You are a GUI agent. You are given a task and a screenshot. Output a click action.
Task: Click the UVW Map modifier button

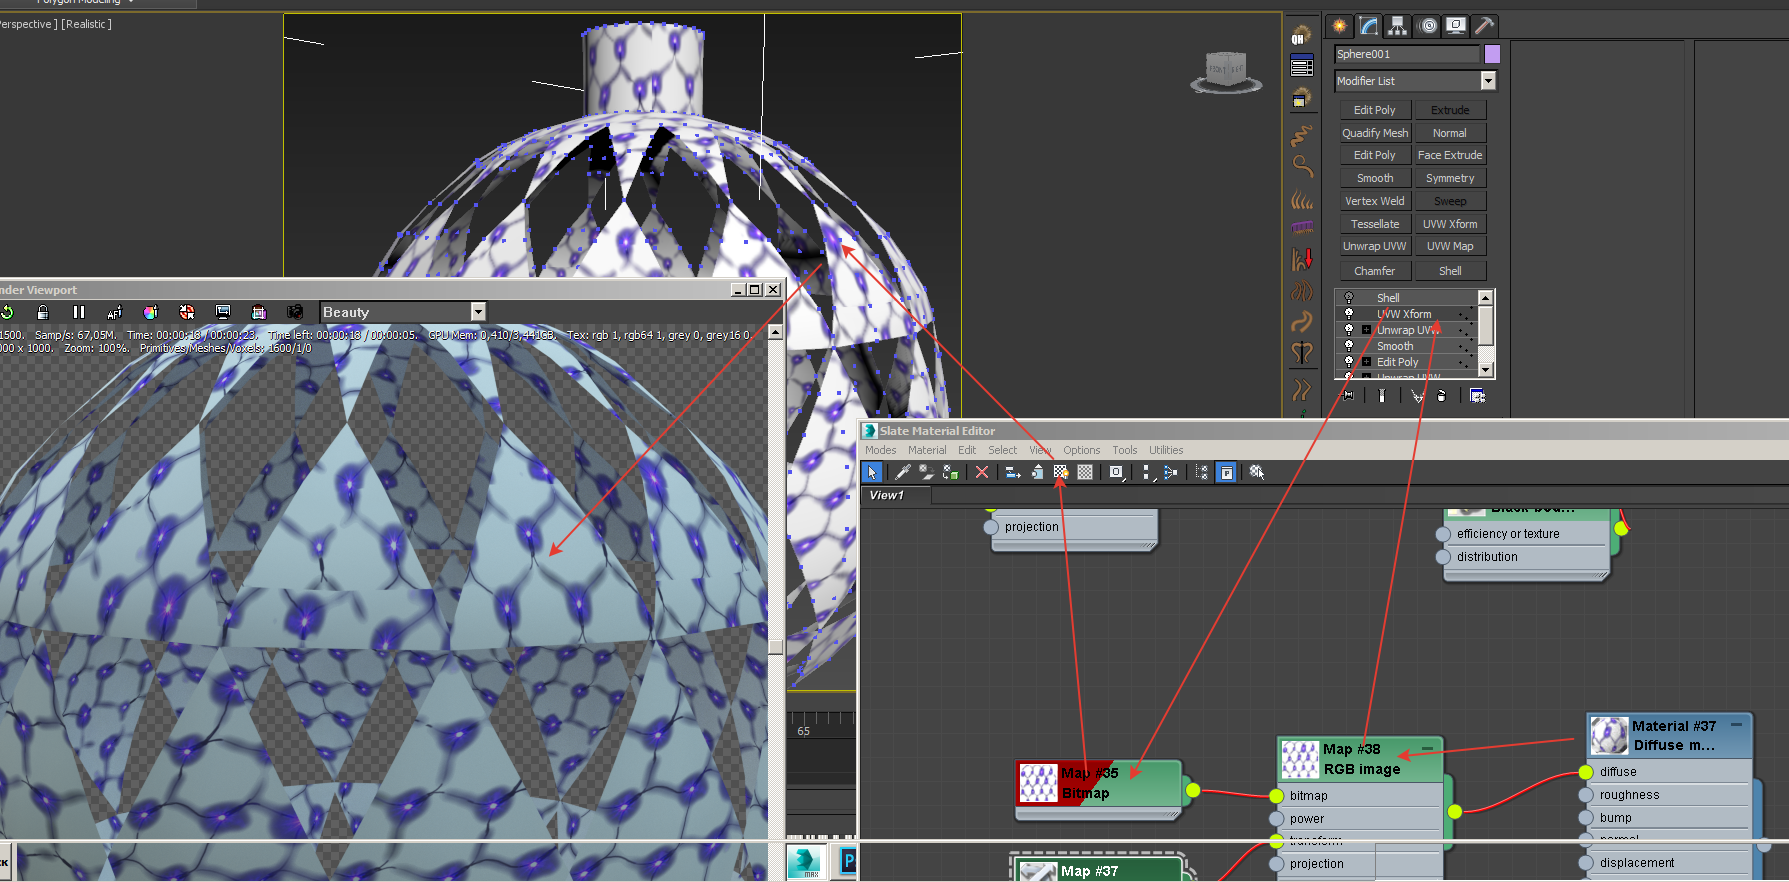tap(1450, 246)
